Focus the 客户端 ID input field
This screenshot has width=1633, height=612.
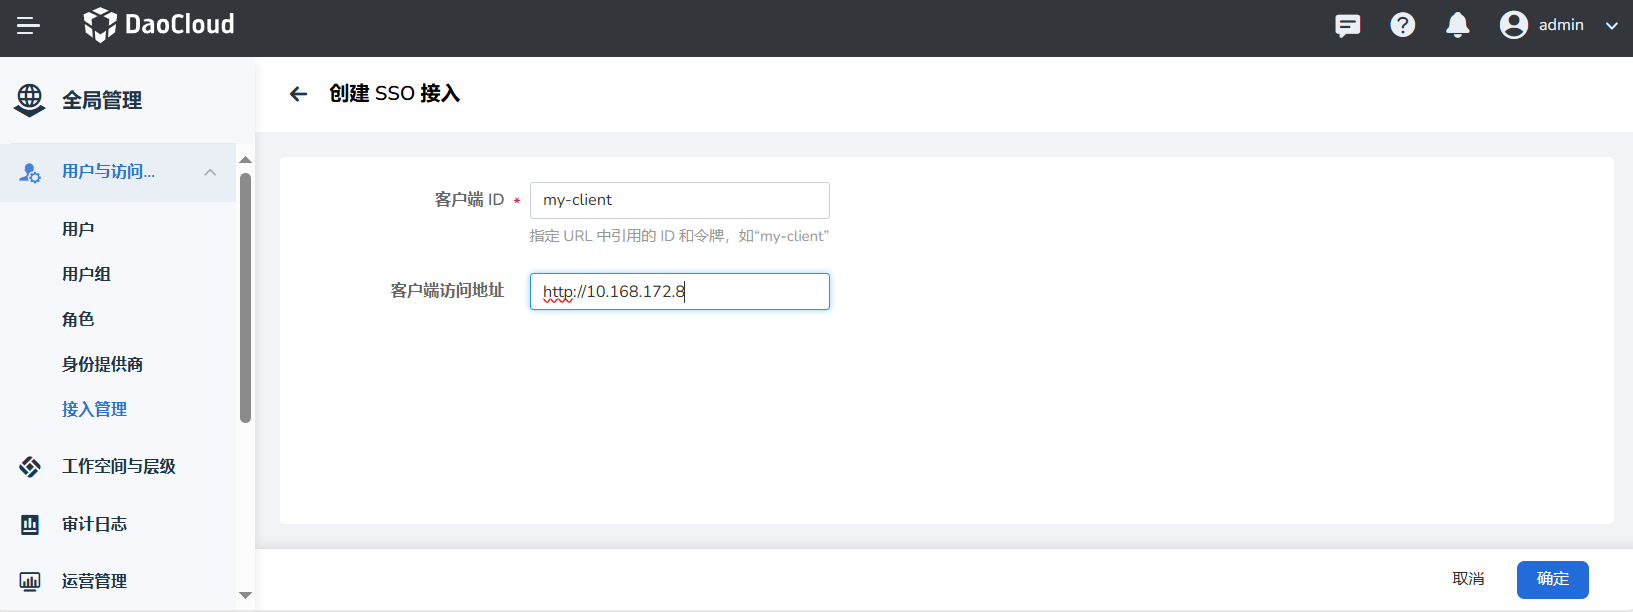679,200
